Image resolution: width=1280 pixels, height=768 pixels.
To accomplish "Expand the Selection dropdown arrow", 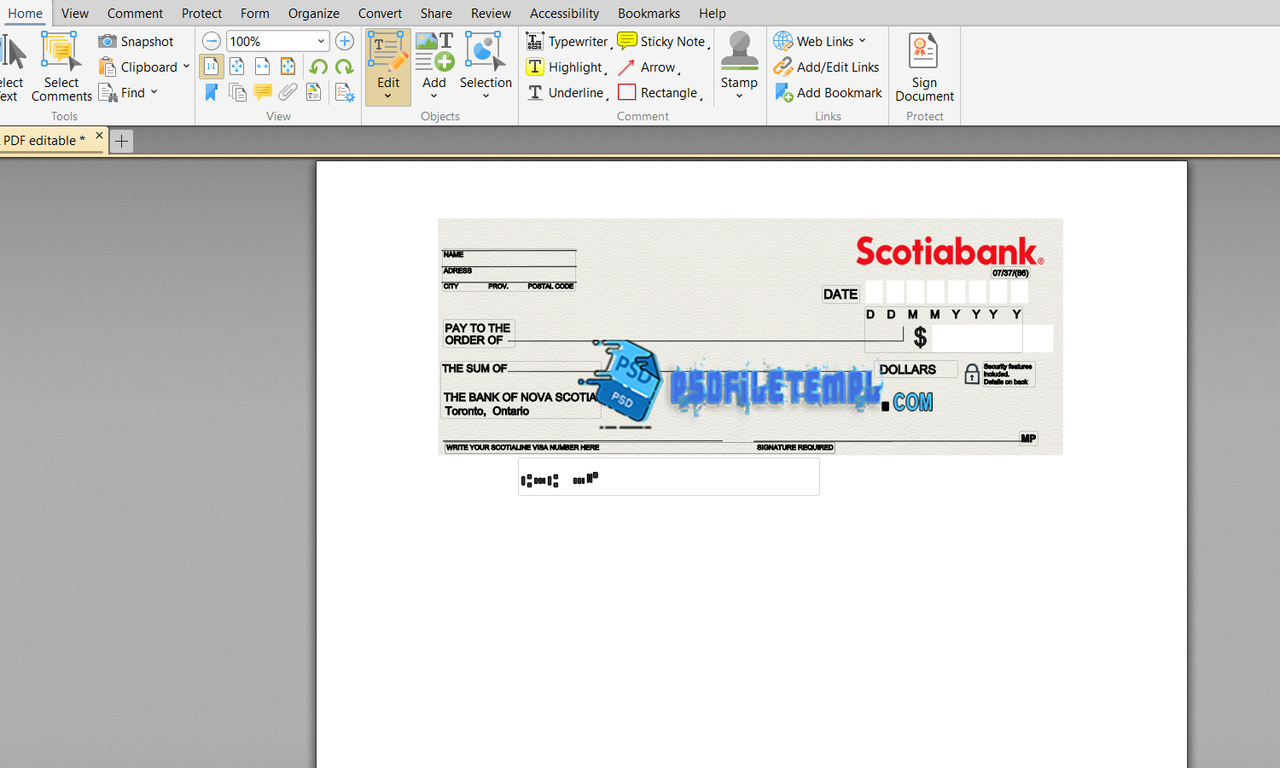I will click(x=486, y=97).
